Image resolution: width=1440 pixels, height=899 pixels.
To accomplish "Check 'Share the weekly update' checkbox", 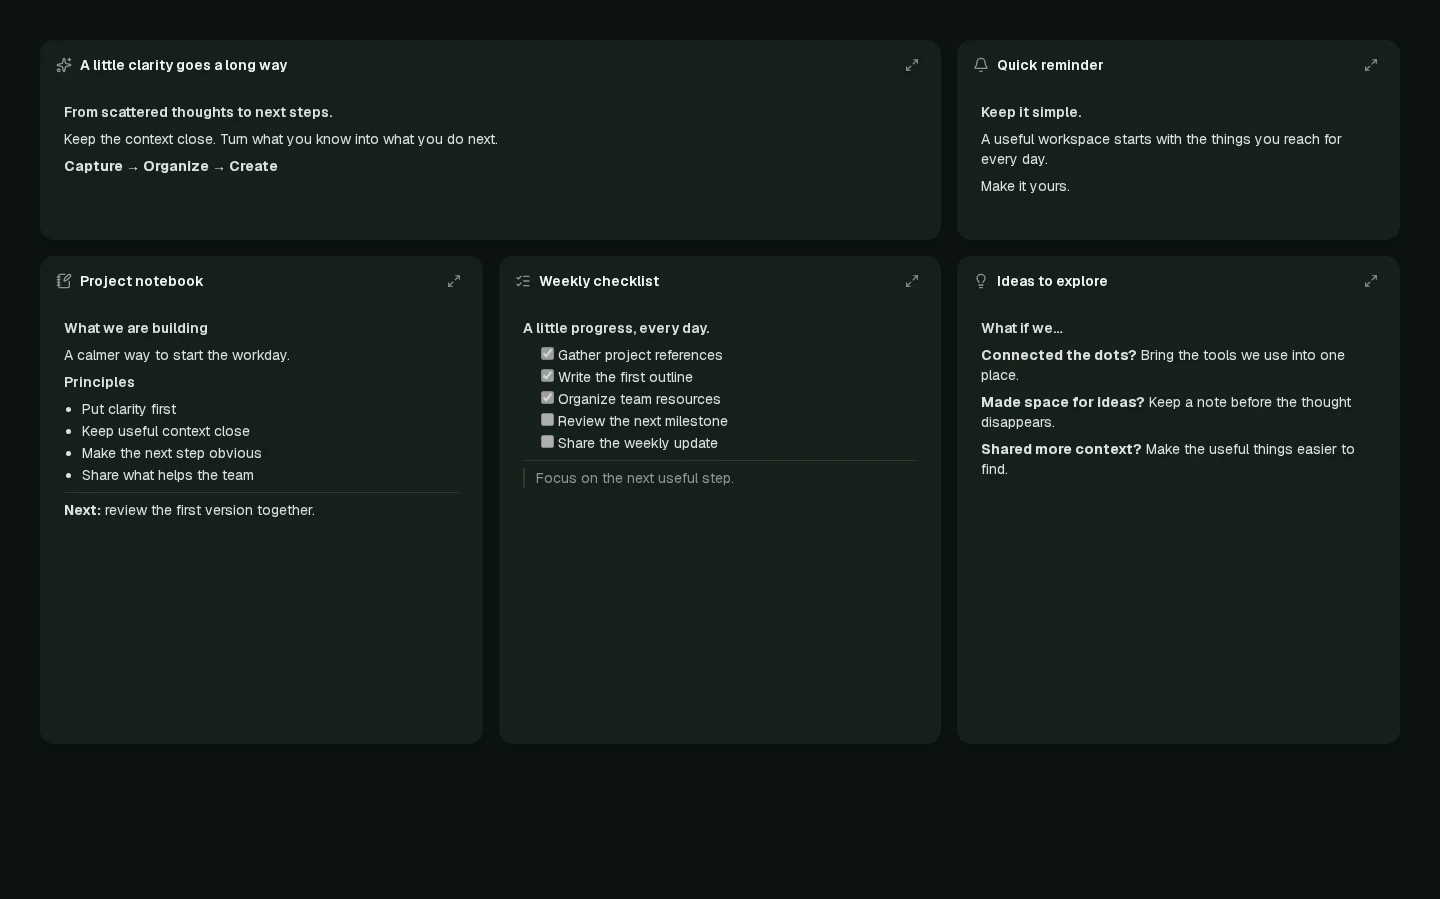I will click(547, 442).
